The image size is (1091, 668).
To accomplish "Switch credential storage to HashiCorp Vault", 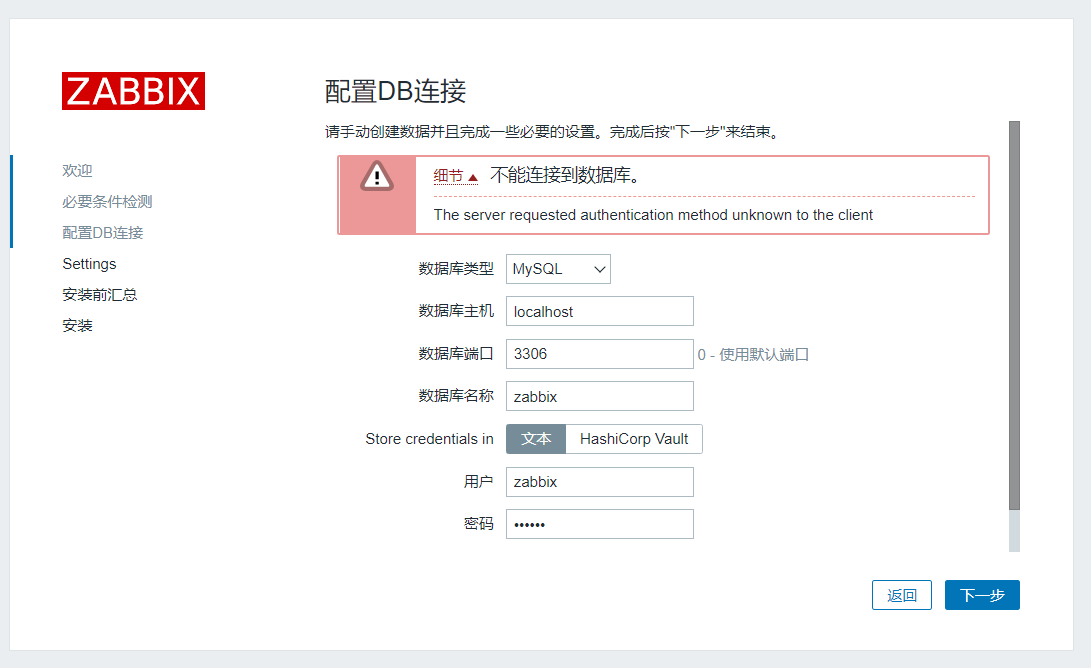I will (634, 438).
